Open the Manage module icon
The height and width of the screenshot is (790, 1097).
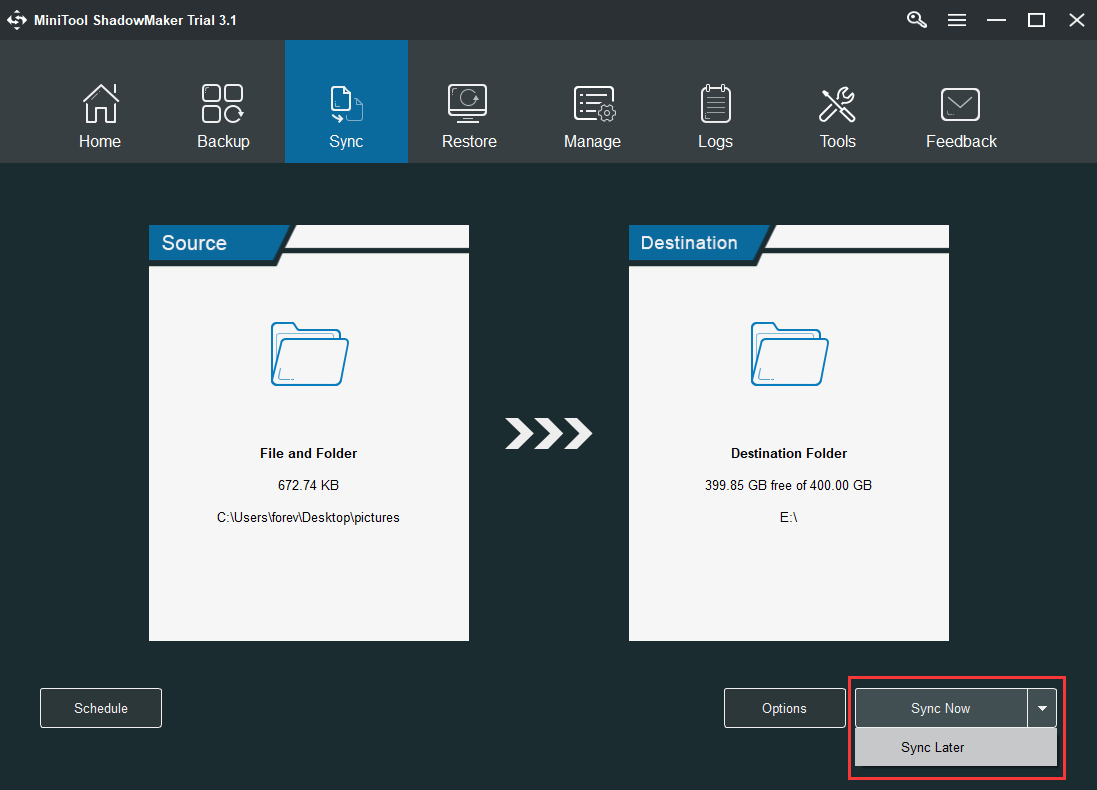tap(592, 103)
